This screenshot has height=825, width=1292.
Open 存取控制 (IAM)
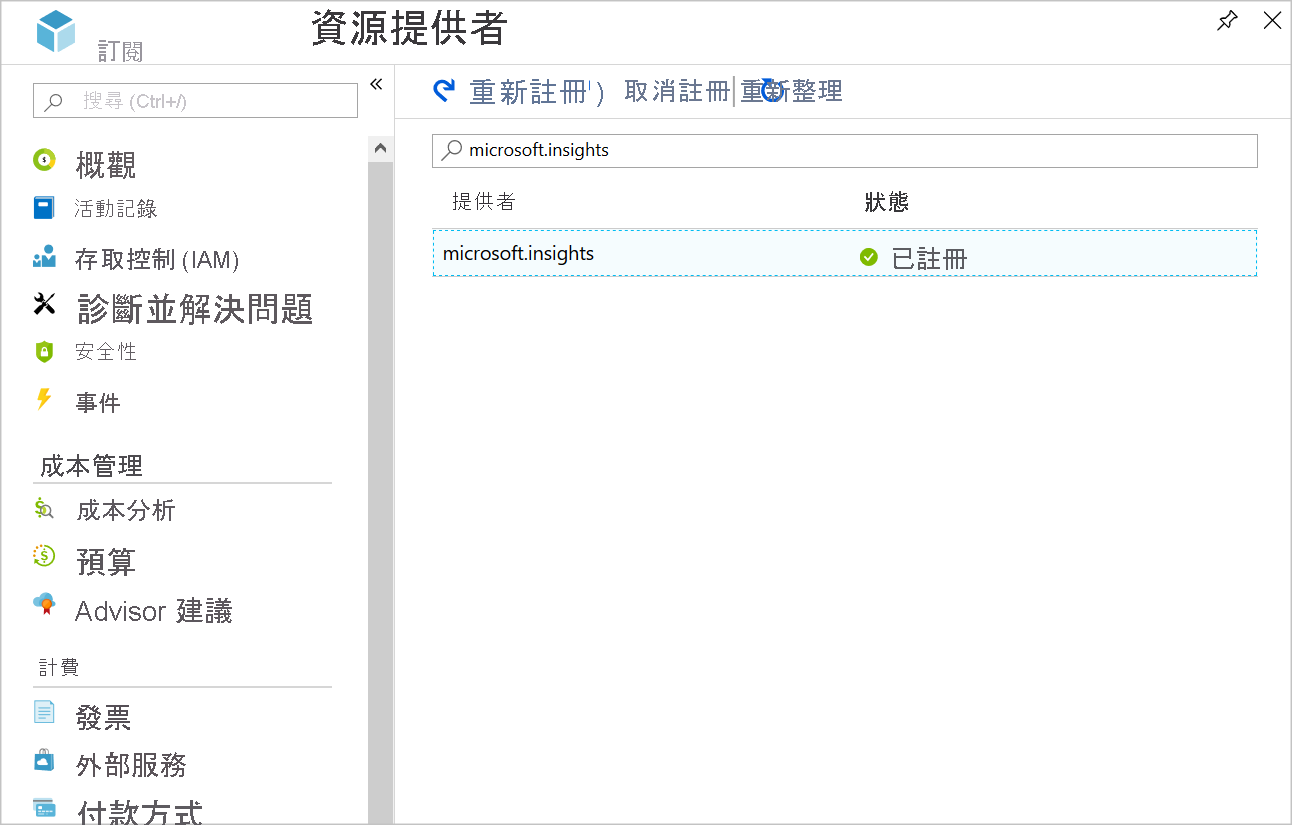pyautogui.click(x=157, y=260)
